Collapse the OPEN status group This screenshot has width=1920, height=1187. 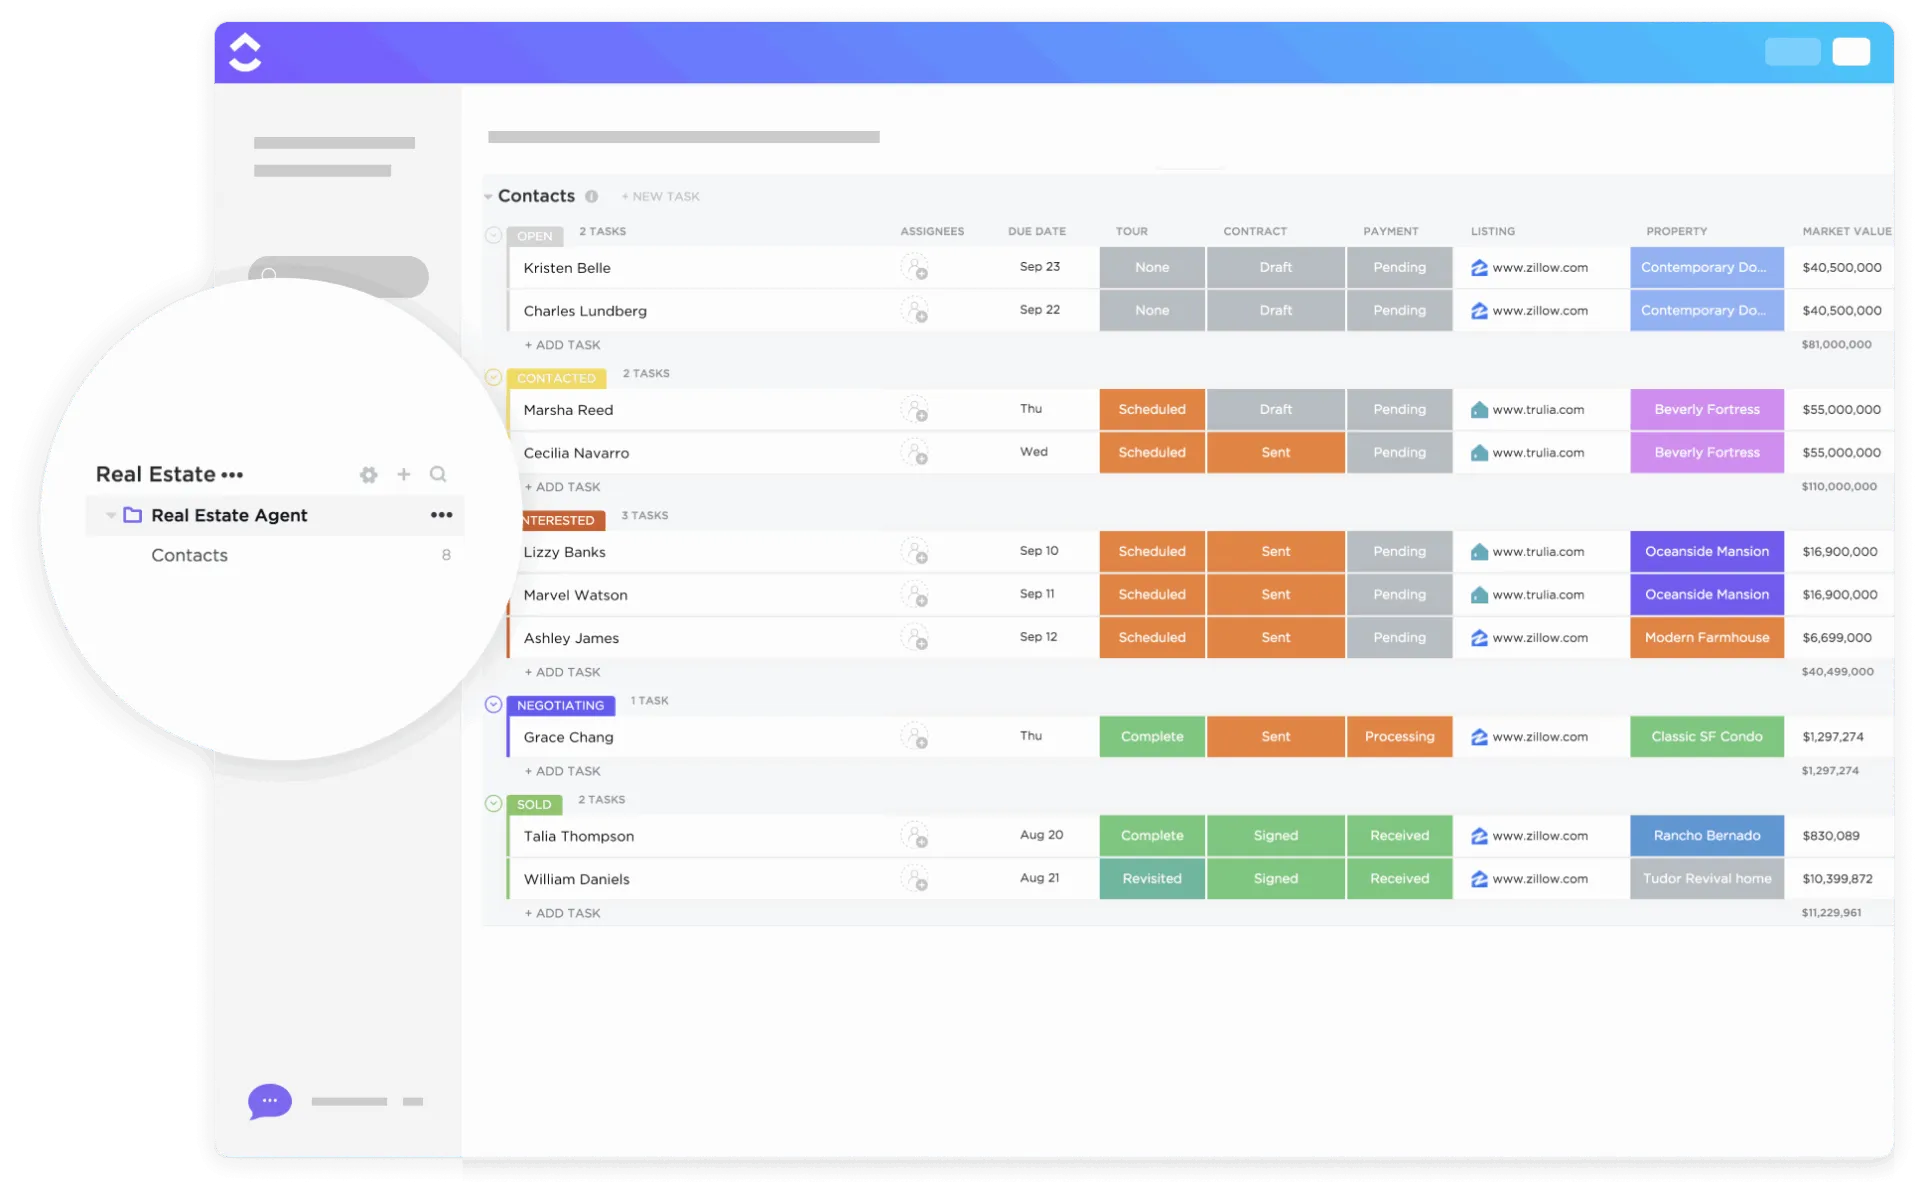click(493, 235)
